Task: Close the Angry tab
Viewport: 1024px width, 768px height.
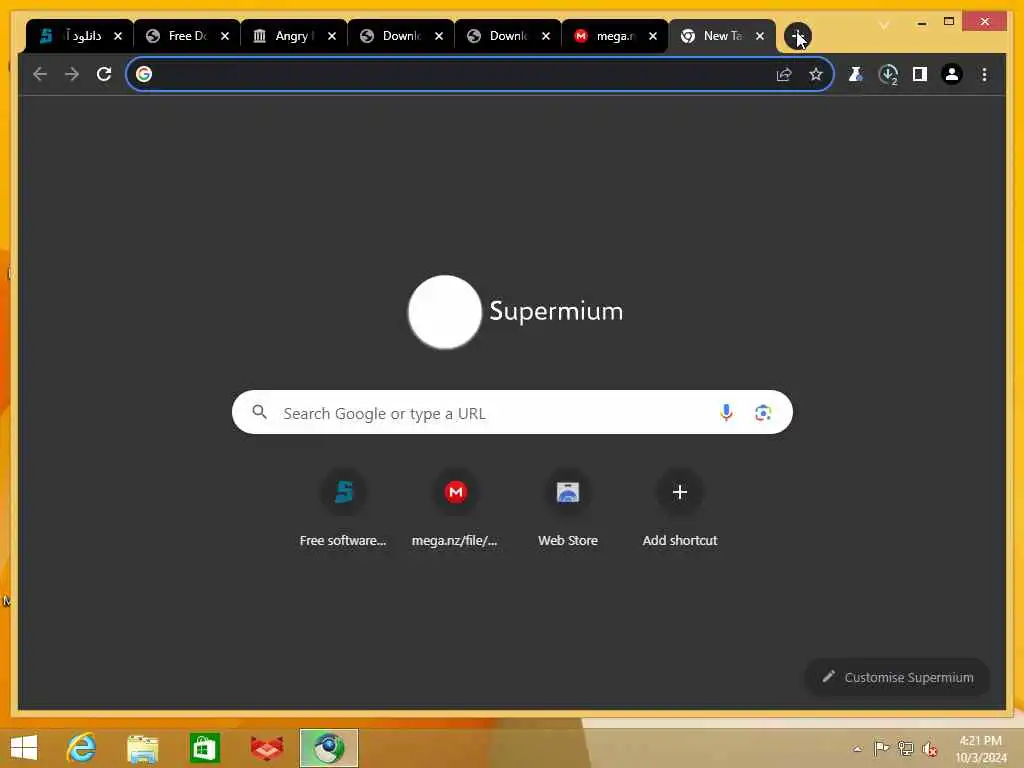Action: pyautogui.click(x=332, y=36)
